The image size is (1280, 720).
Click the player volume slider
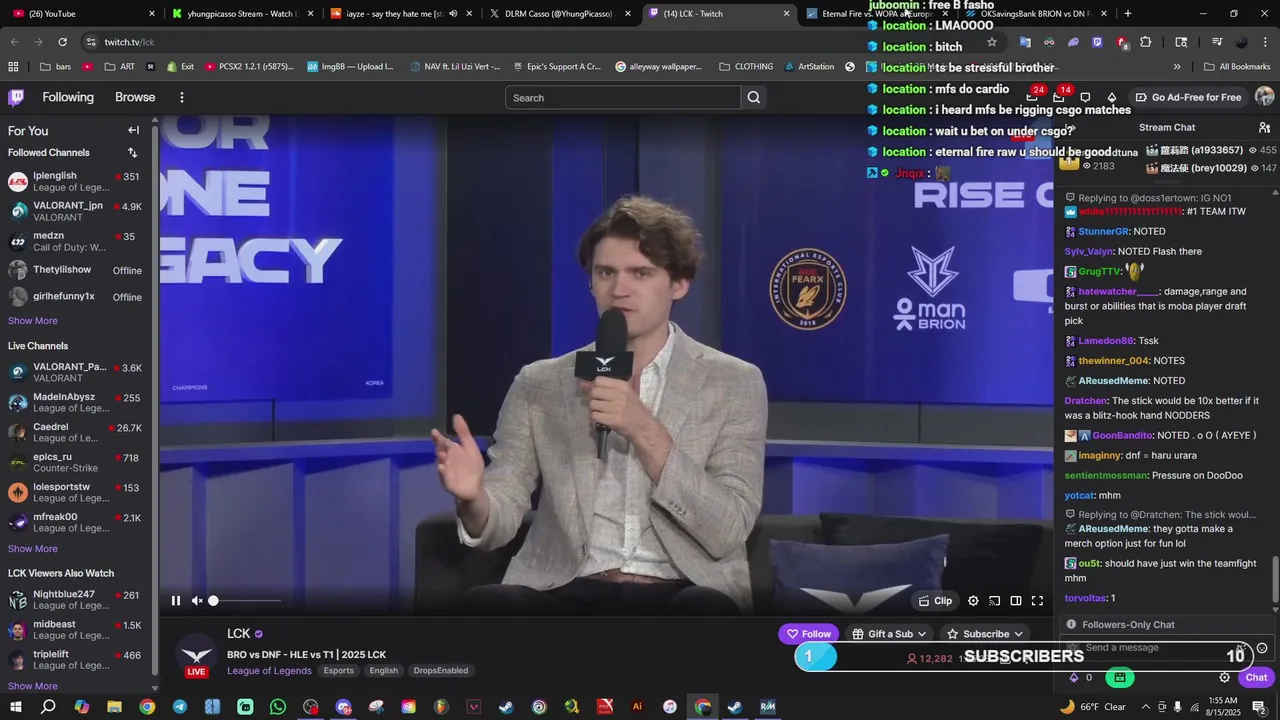(x=245, y=601)
